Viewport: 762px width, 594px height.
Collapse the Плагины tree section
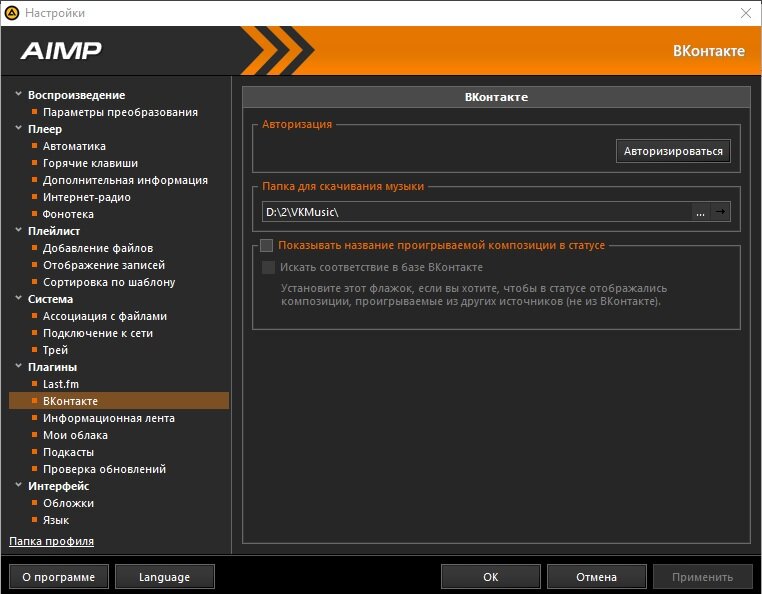point(18,366)
